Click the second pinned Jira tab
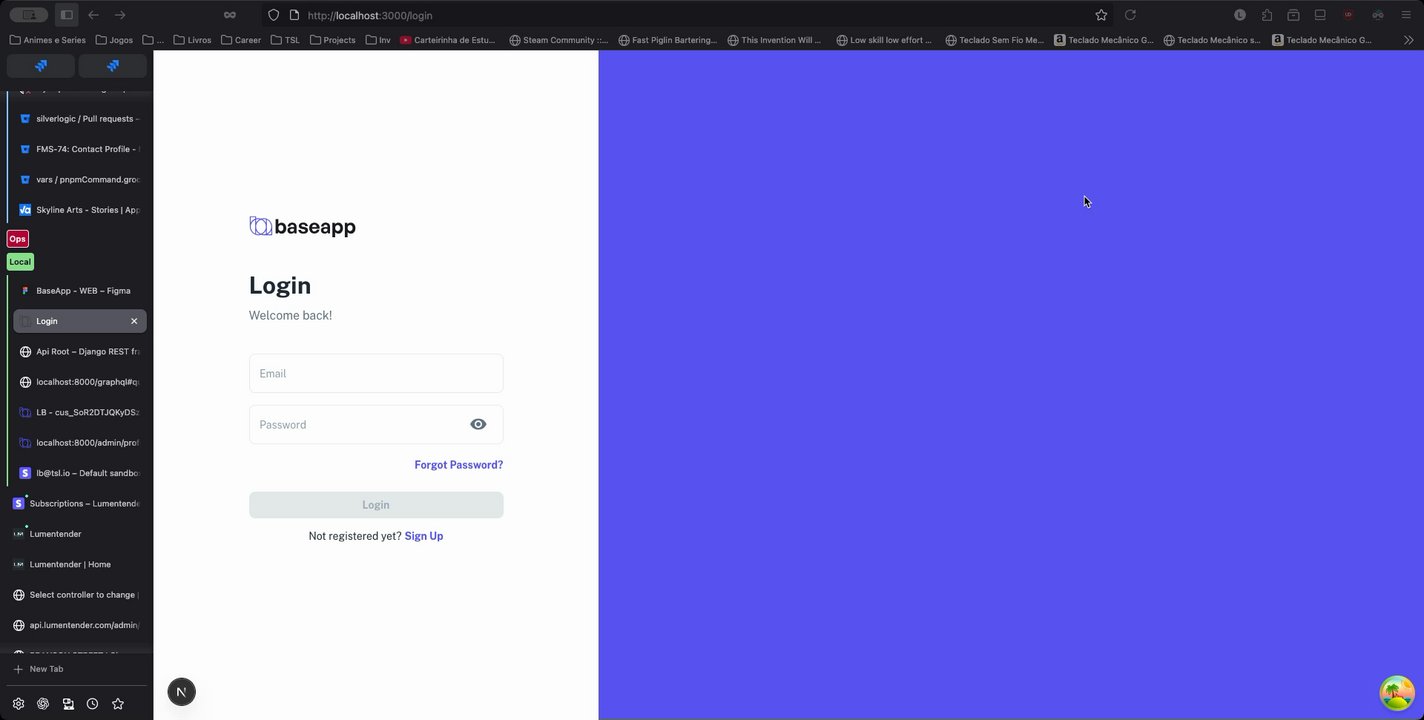 point(113,66)
